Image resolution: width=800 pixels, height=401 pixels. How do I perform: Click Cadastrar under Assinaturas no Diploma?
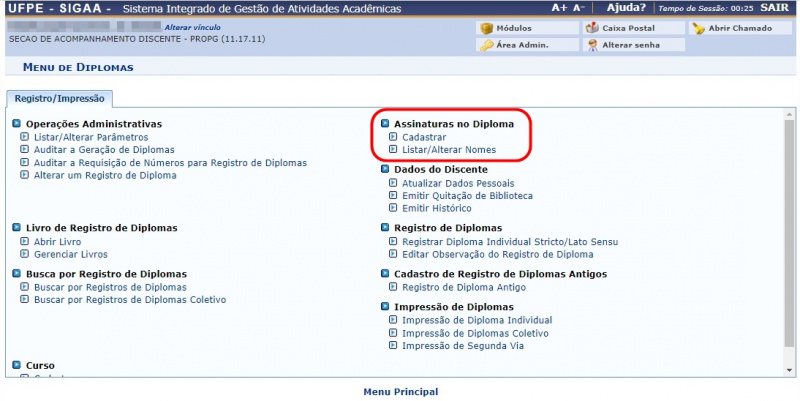(x=424, y=137)
